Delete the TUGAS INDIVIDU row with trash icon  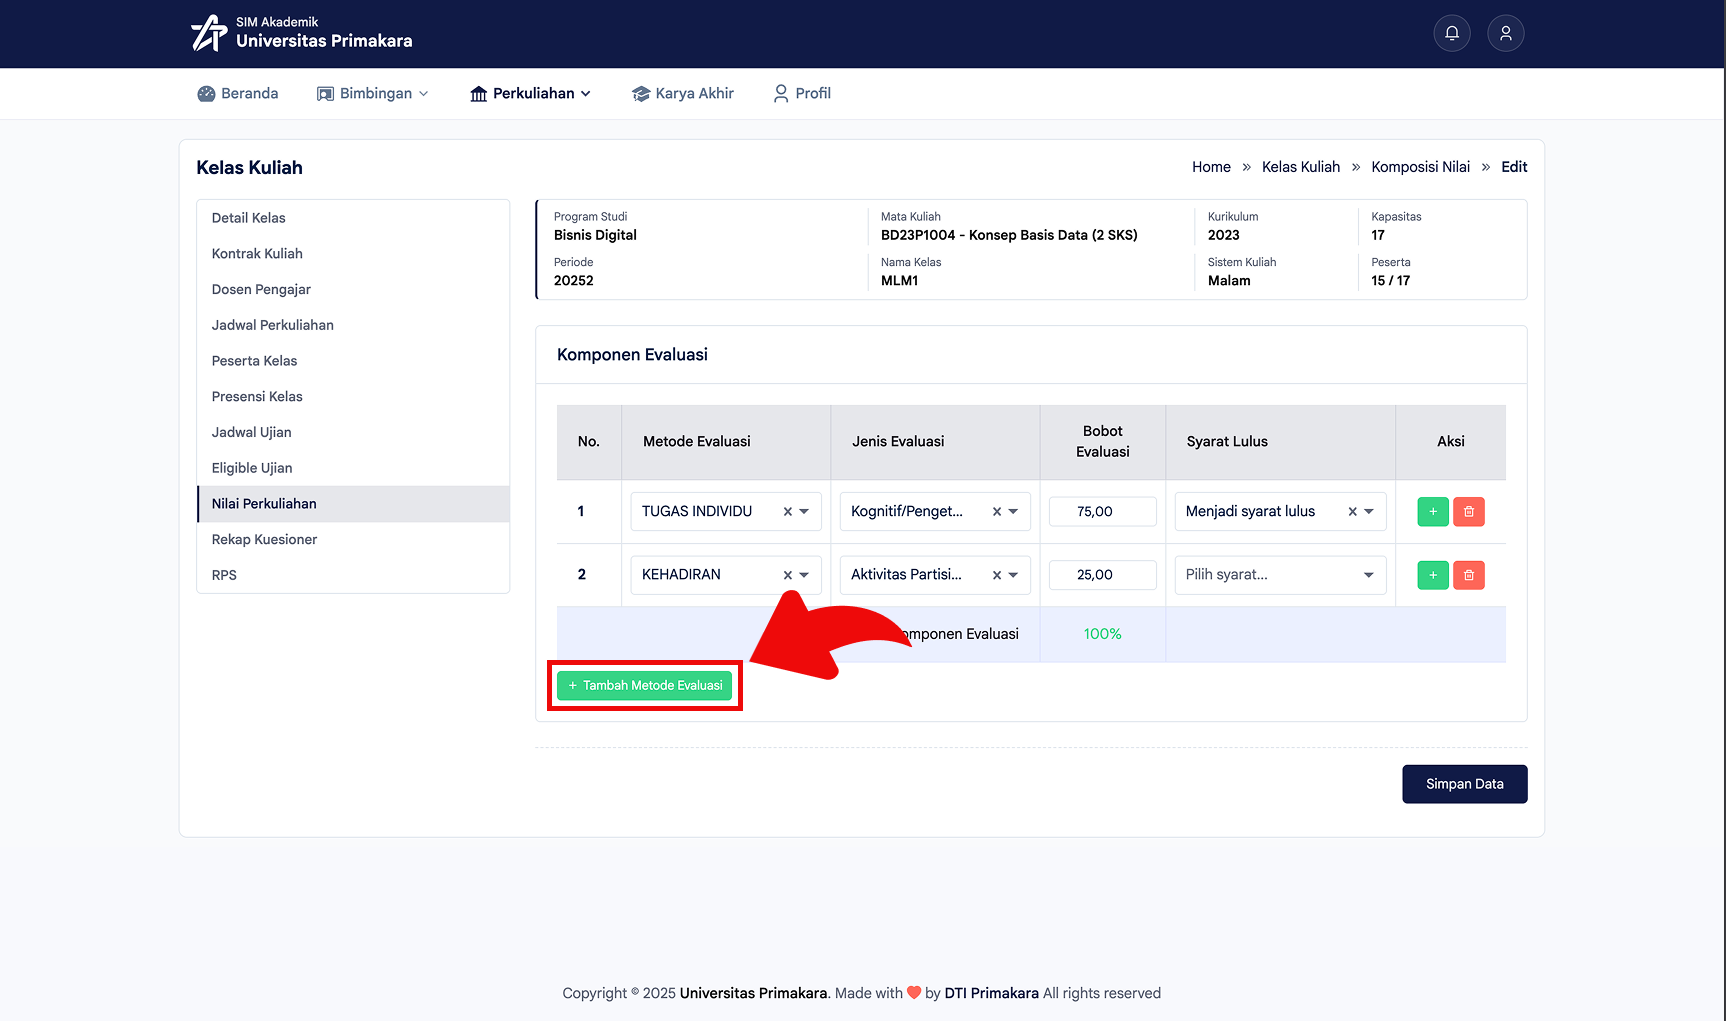point(1468,511)
